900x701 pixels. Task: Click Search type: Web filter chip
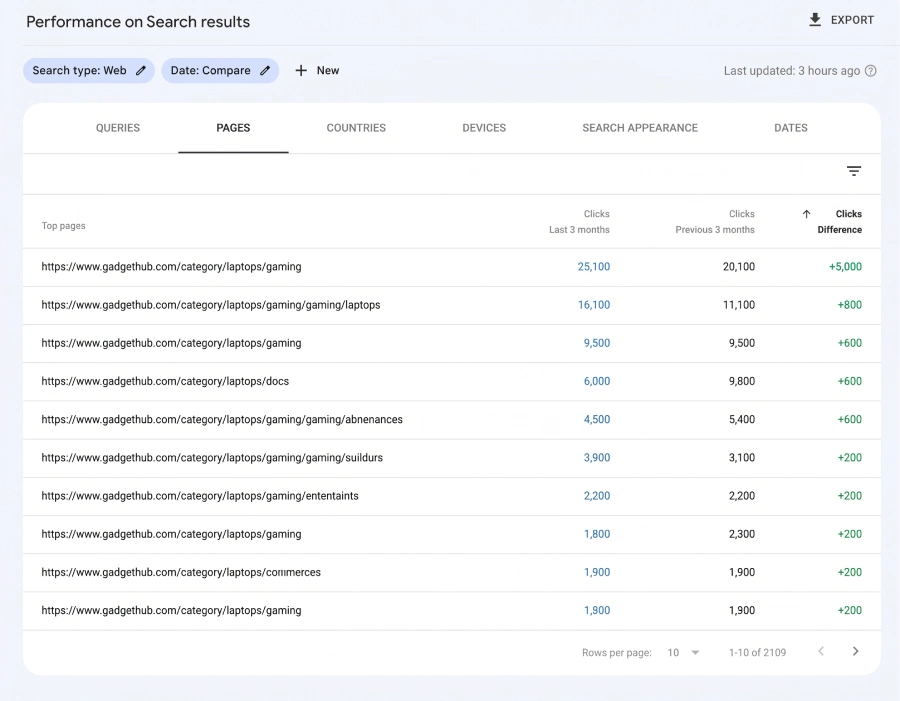89,71
